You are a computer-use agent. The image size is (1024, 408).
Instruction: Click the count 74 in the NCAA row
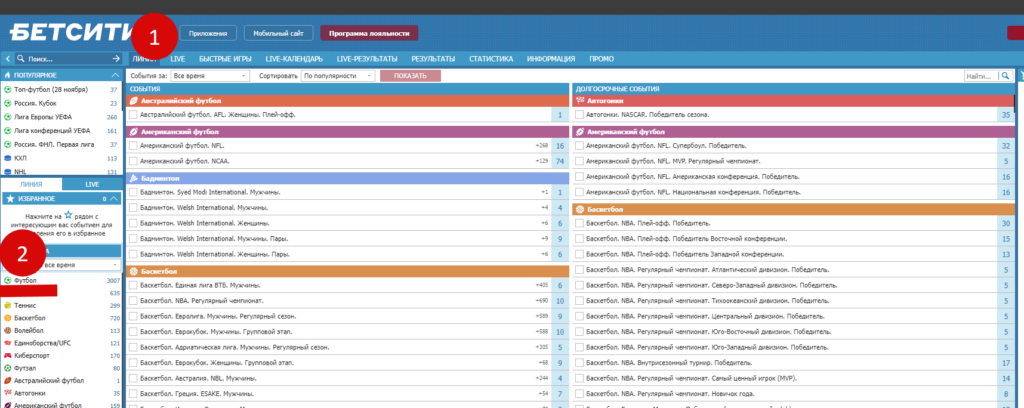coord(560,161)
